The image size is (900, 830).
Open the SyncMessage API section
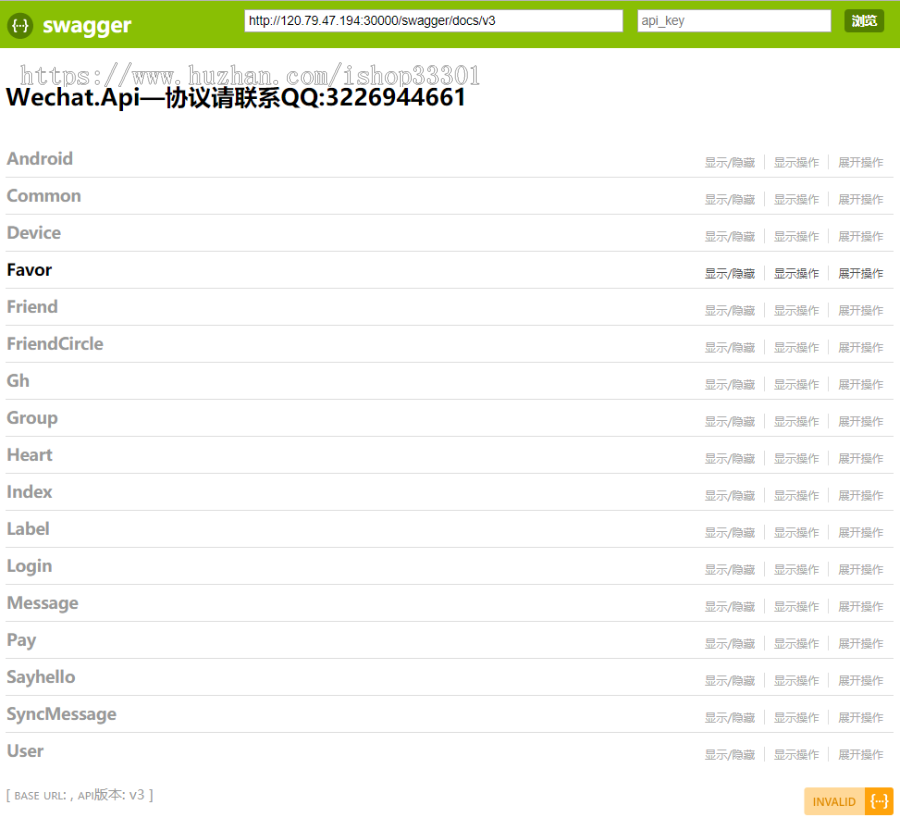coord(61,714)
